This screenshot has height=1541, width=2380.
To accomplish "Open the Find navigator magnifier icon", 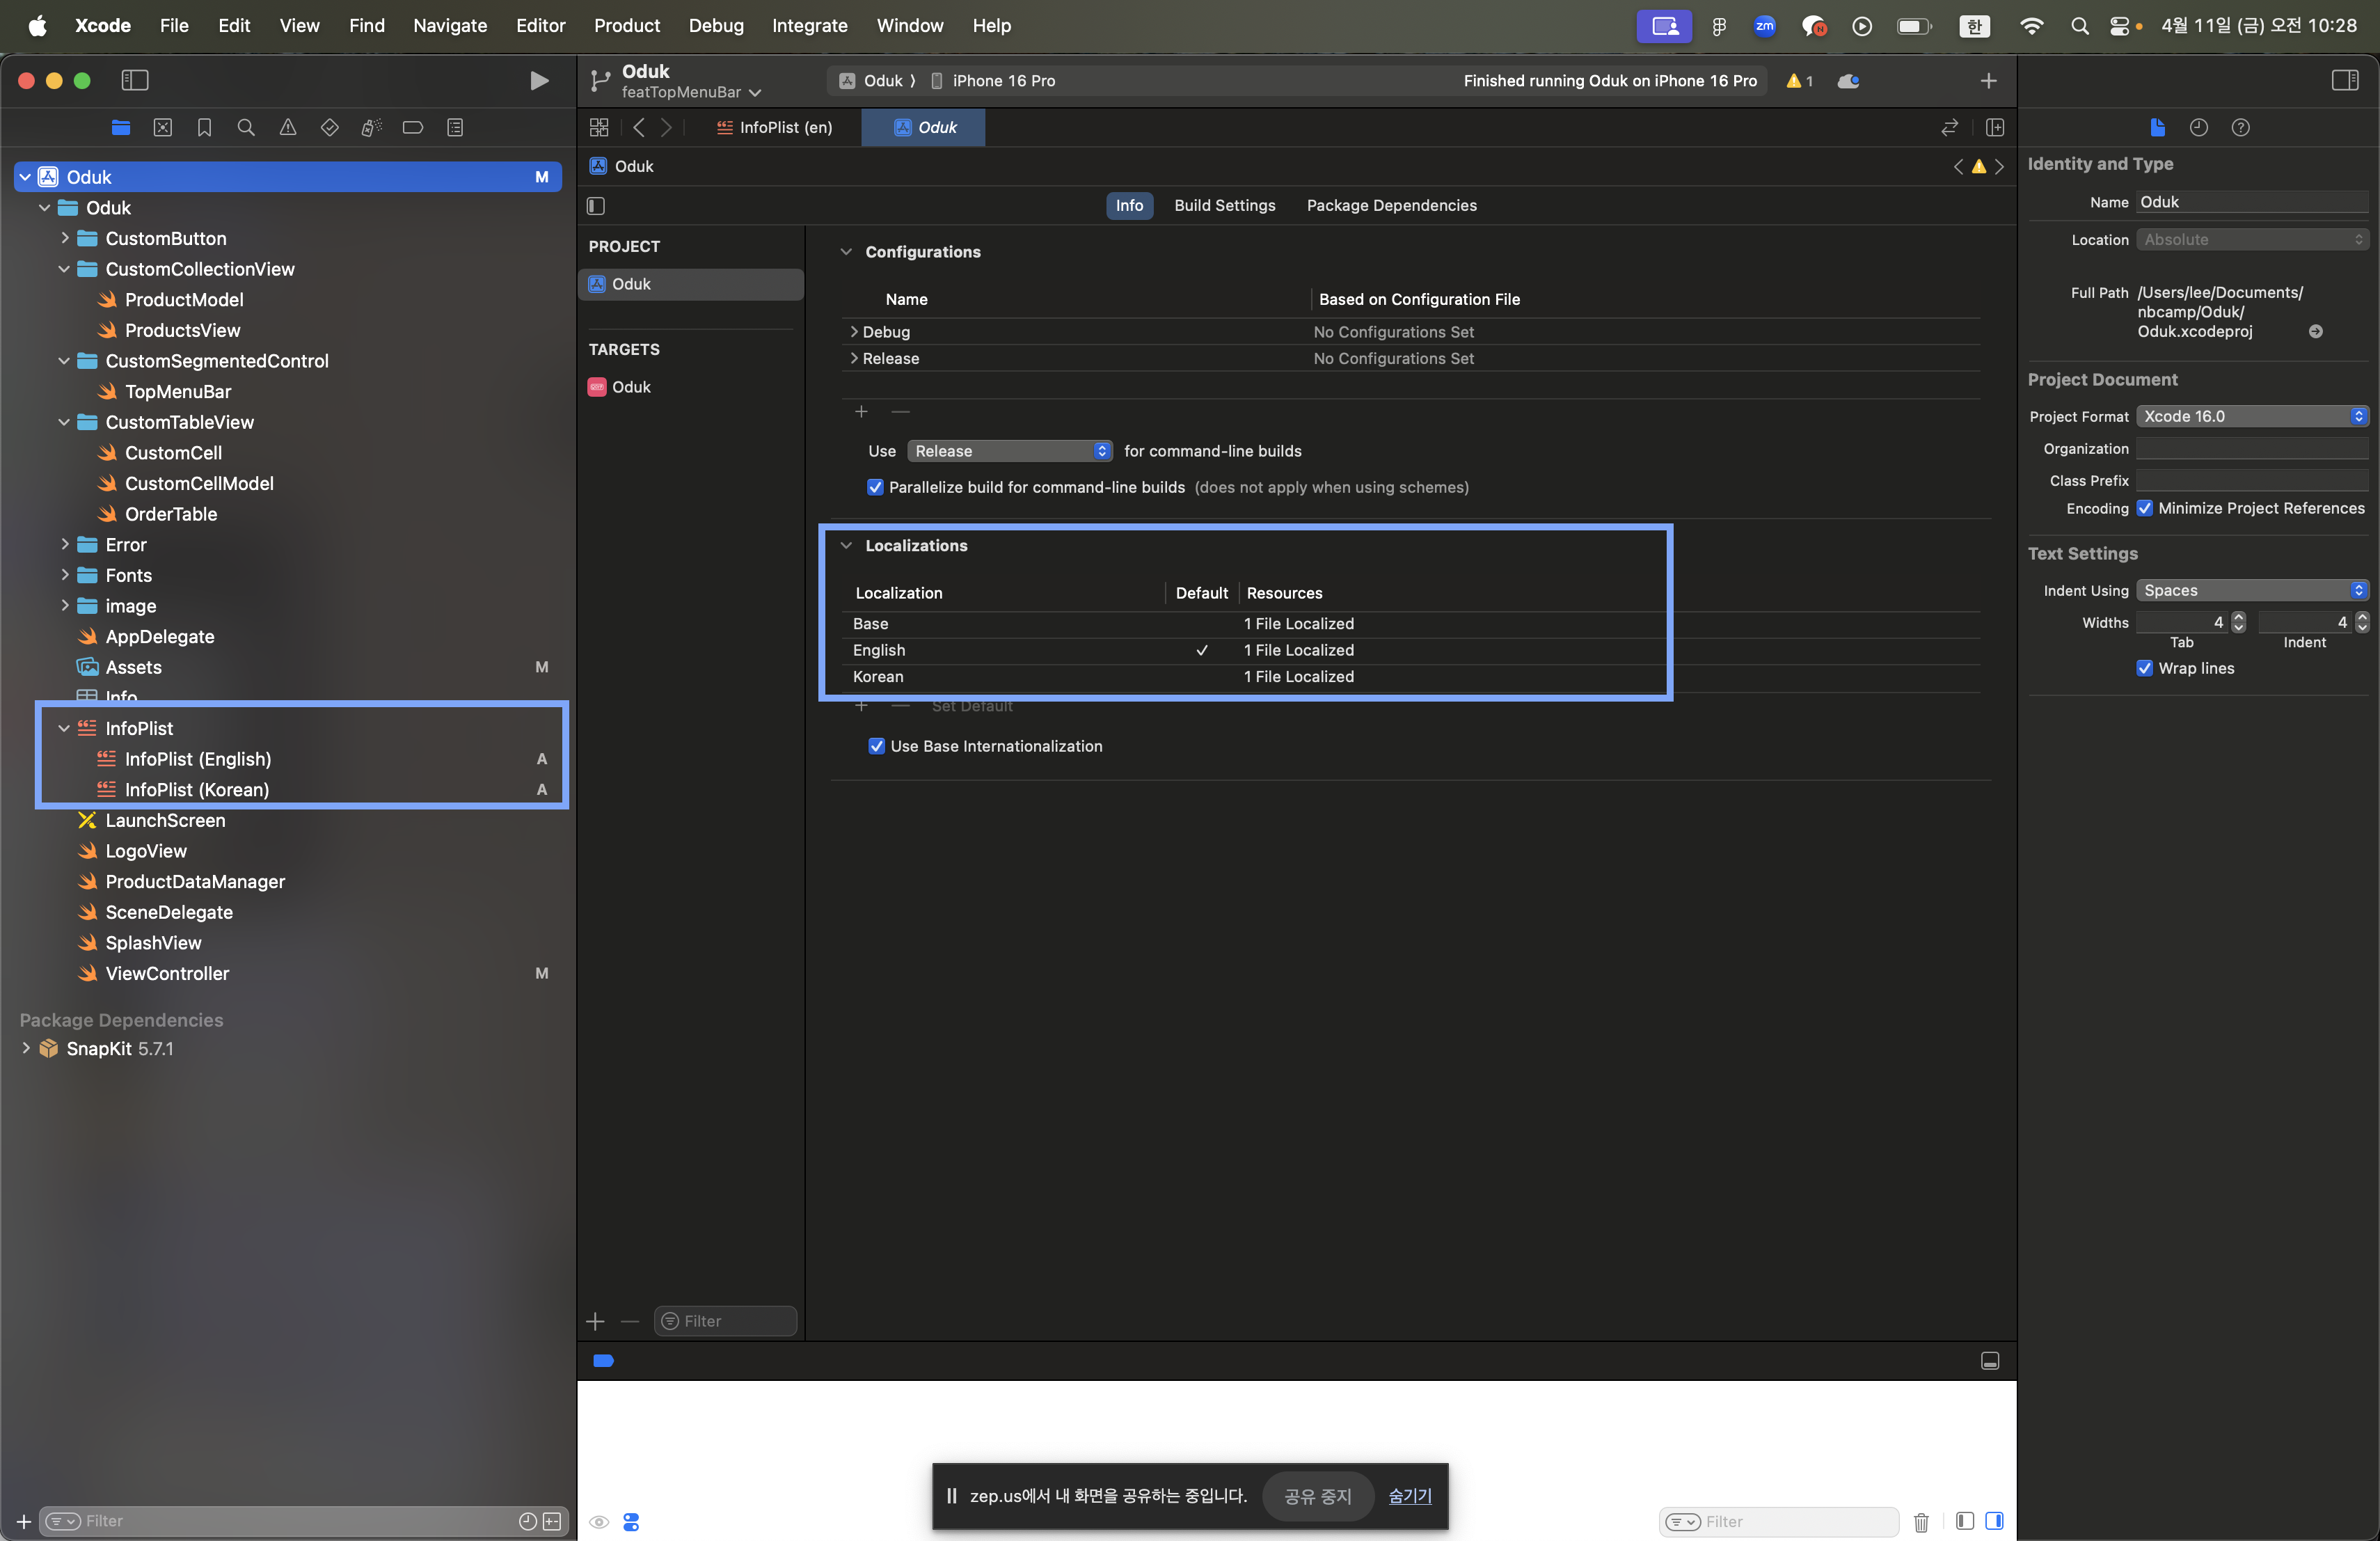I will pos(246,128).
